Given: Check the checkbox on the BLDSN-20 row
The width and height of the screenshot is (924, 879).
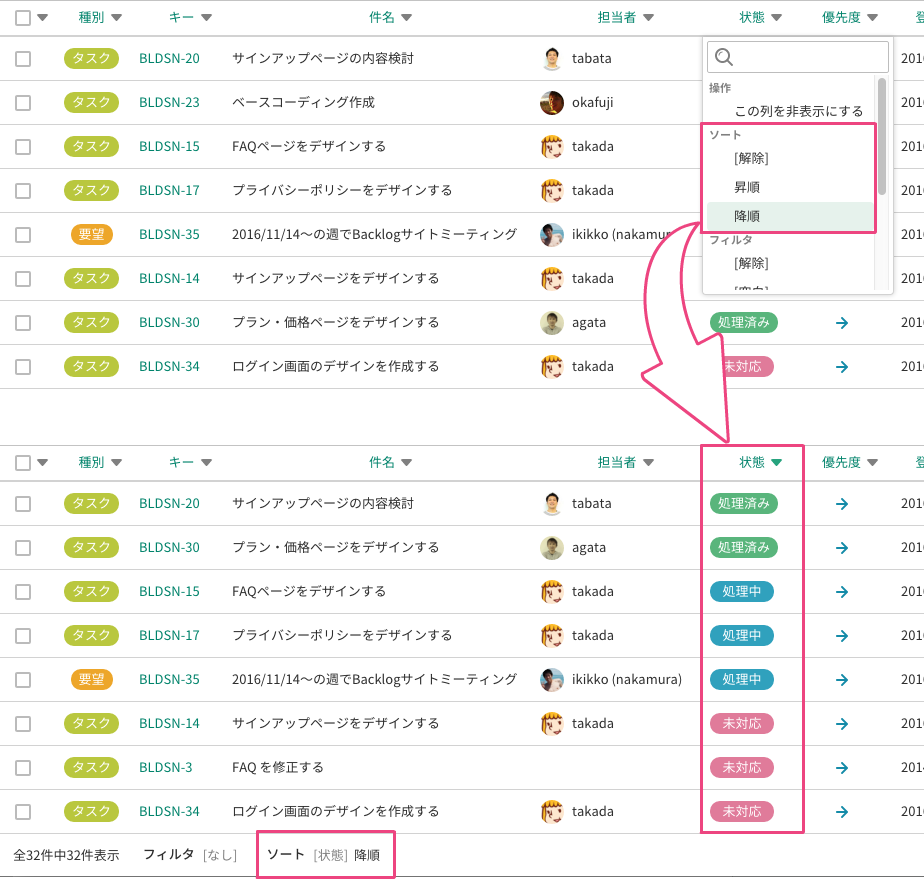Looking at the screenshot, I should 22,58.
